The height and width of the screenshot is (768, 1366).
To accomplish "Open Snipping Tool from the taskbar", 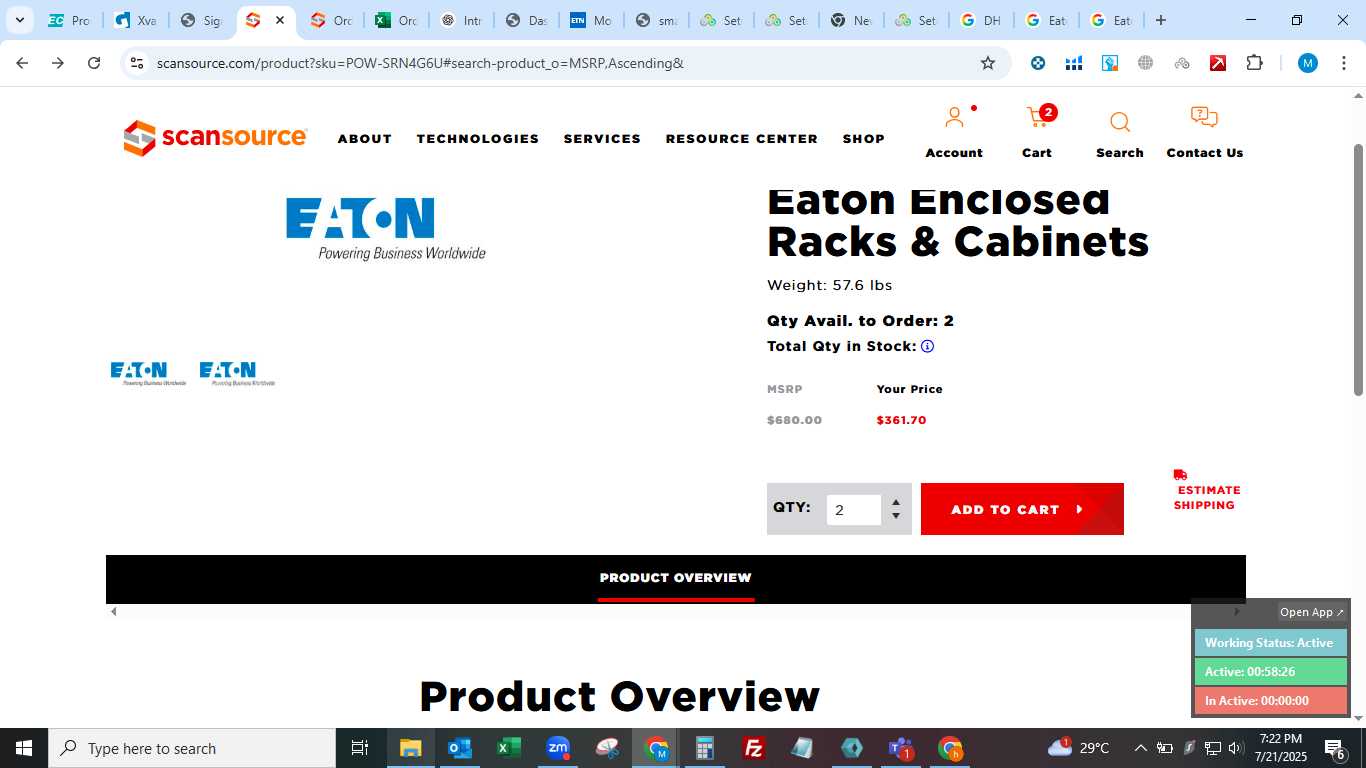I will coord(607,748).
